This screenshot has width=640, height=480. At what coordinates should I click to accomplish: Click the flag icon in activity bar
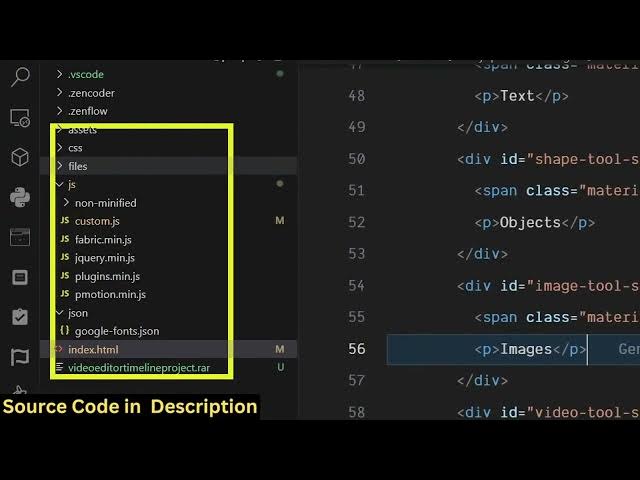coord(20,357)
